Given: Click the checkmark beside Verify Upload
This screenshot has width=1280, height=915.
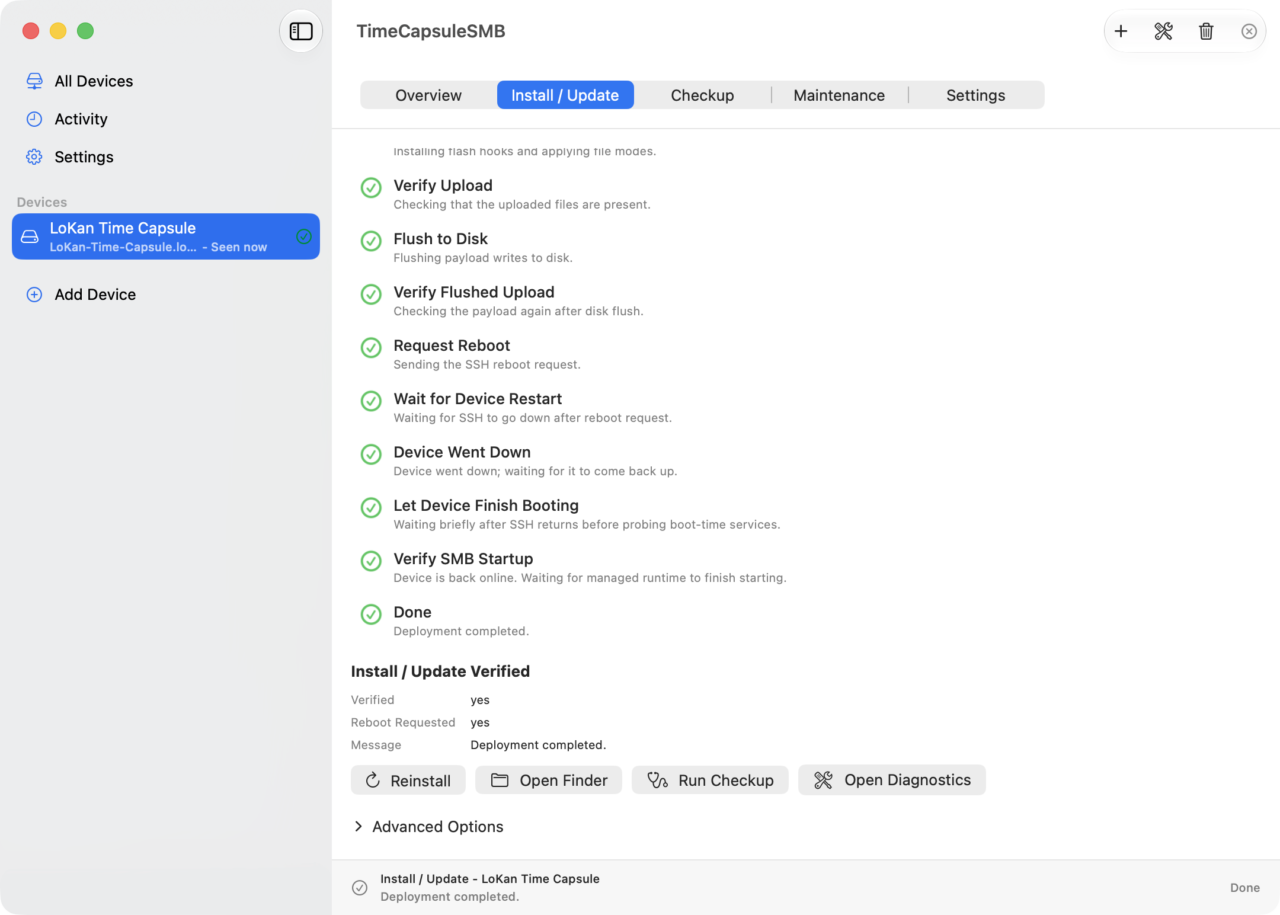Looking at the screenshot, I should point(371,187).
